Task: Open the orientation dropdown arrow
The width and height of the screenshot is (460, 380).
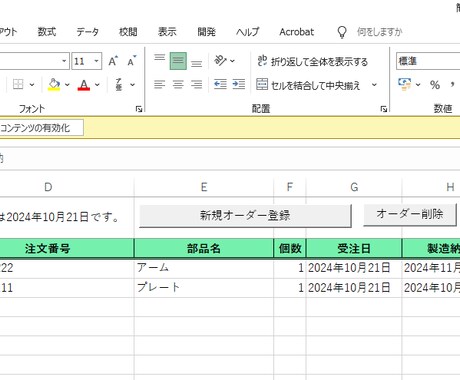Action: coord(232,61)
